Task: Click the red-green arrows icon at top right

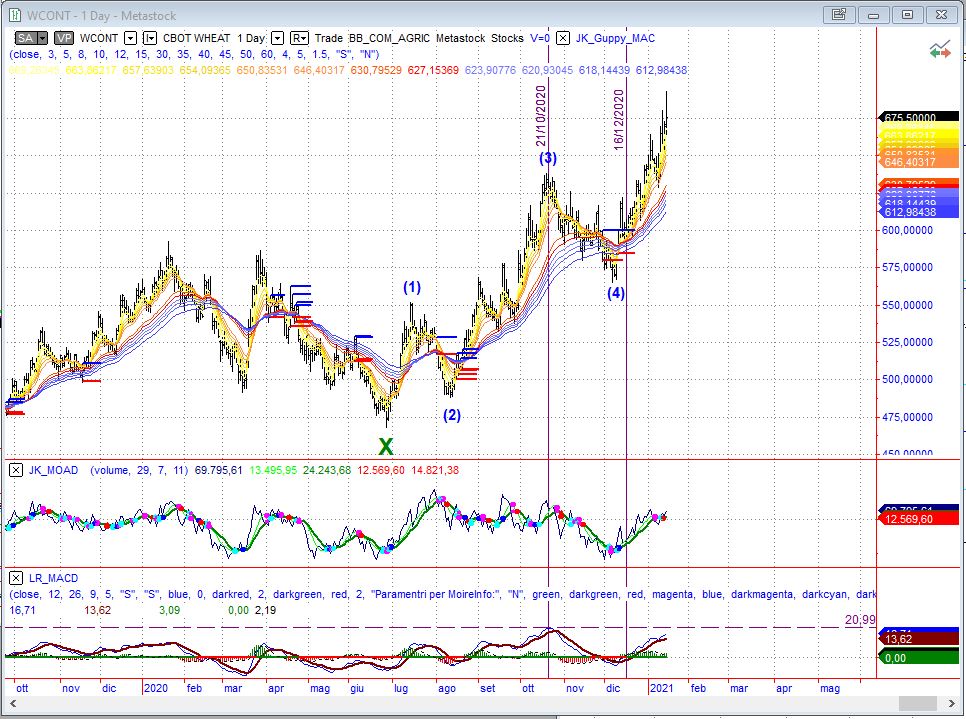Action: (x=940, y=50)
